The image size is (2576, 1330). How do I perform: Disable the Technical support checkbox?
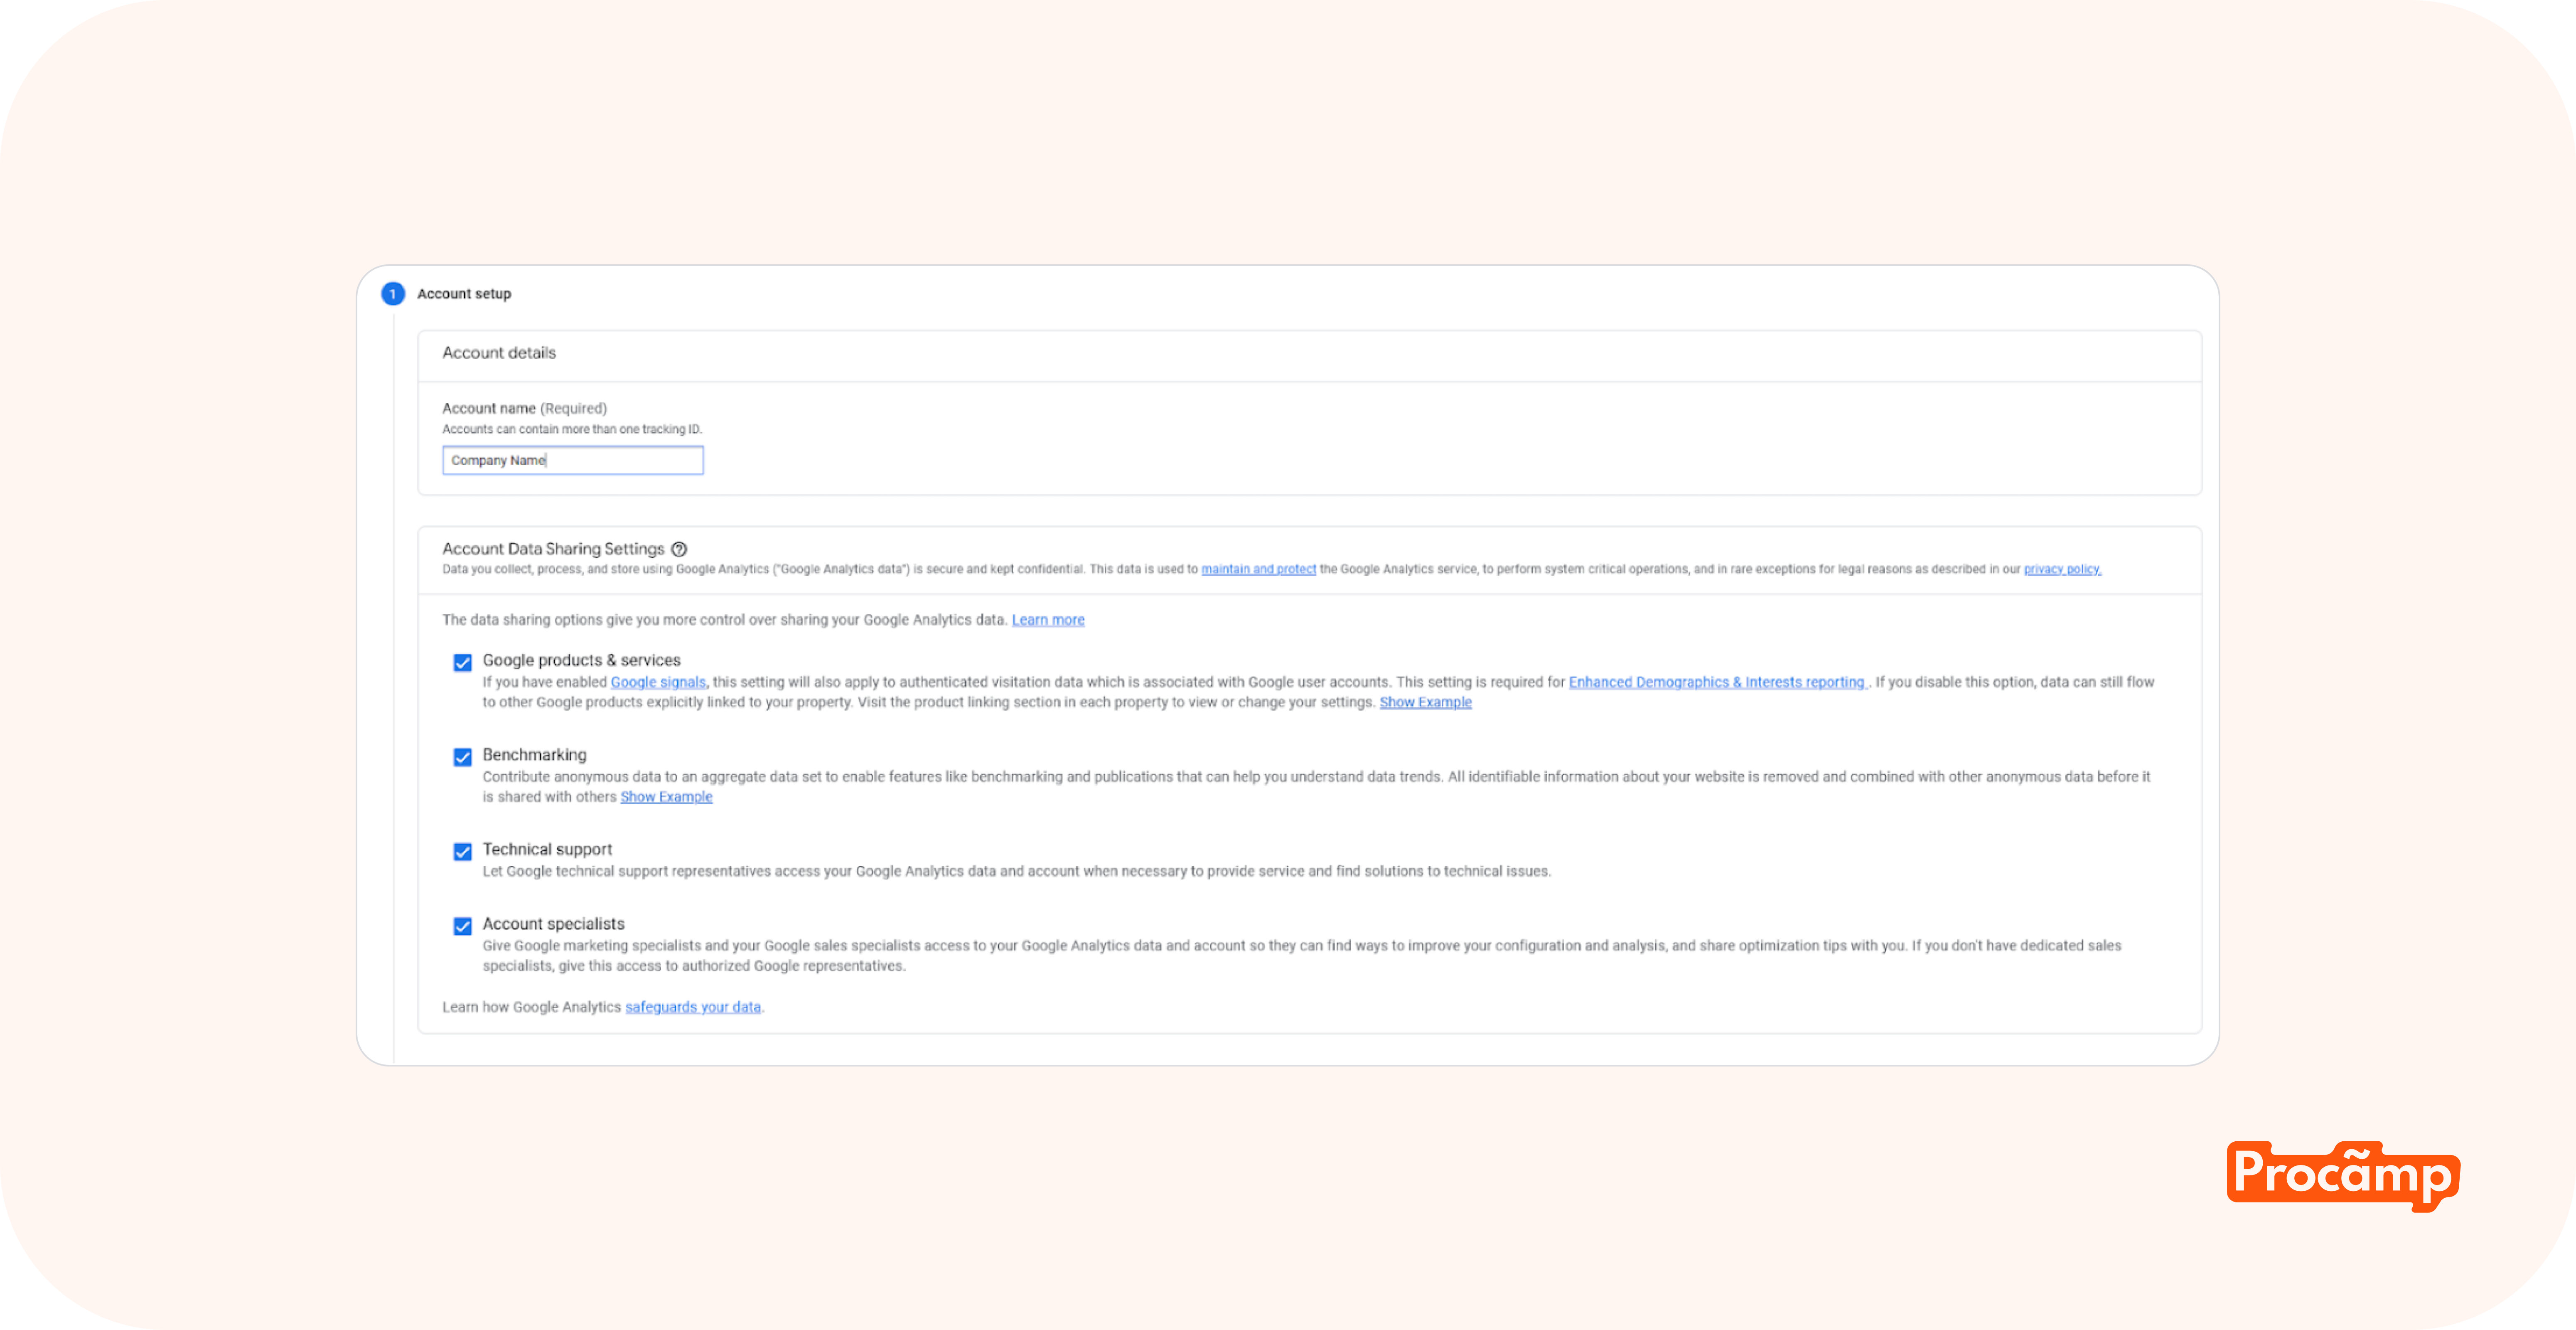coord(462,852)
